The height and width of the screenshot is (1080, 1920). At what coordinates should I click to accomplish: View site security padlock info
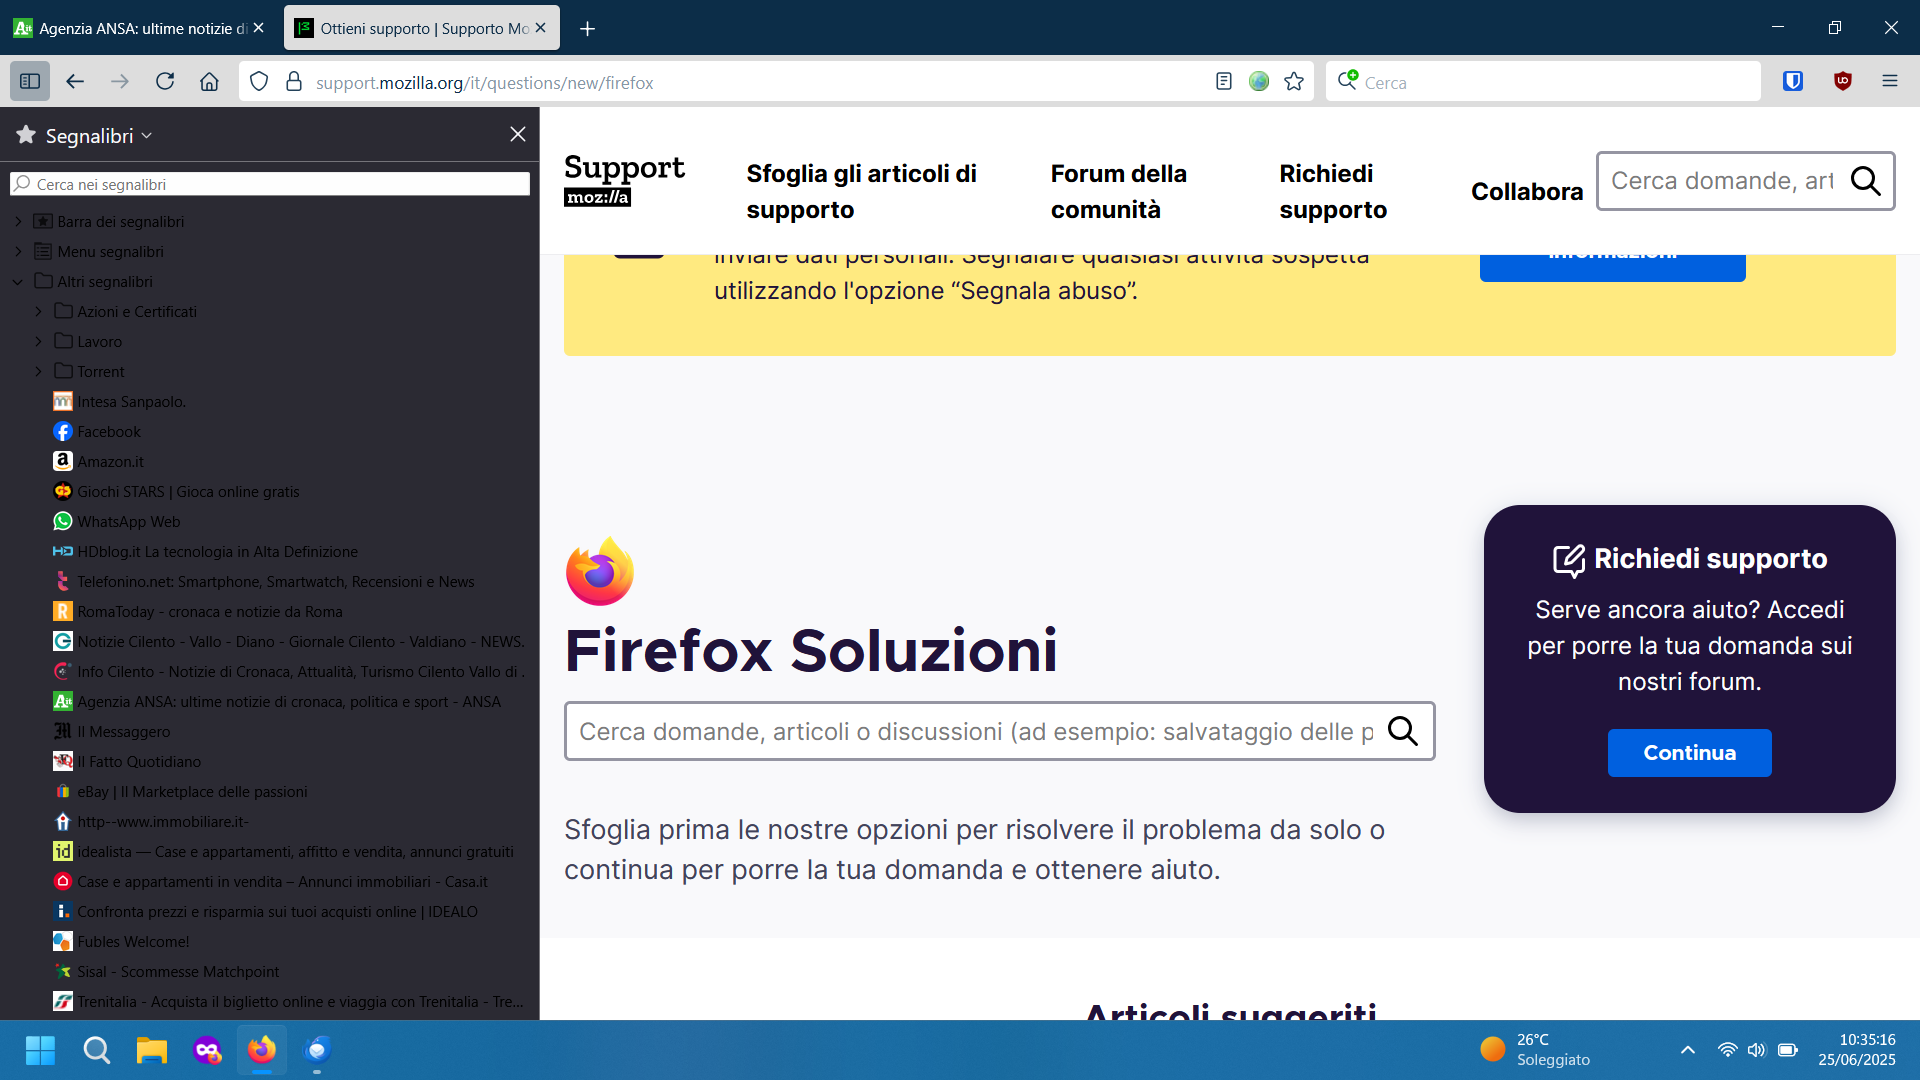[x=294, y=82]
